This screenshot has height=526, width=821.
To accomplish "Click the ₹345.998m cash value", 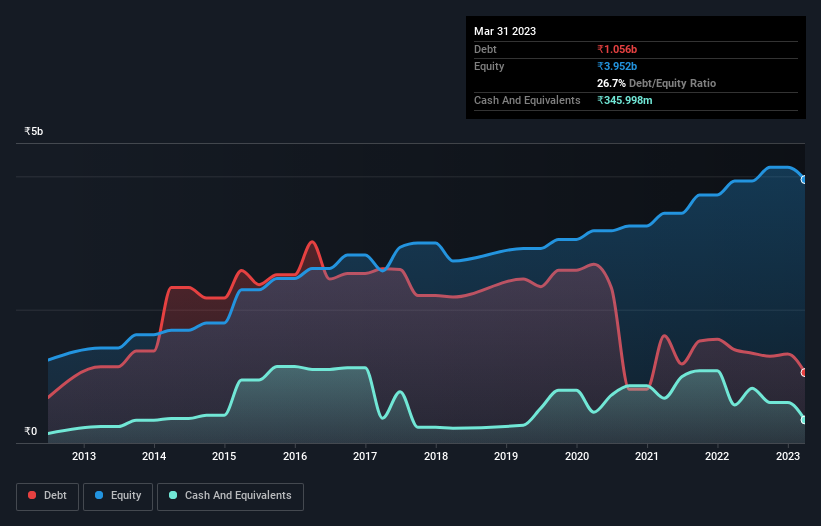I will [x=625, y=100].
